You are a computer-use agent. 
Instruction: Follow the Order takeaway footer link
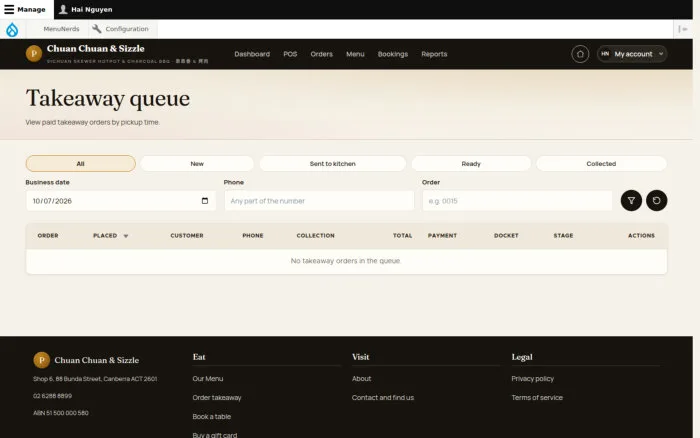click(217, 397)
